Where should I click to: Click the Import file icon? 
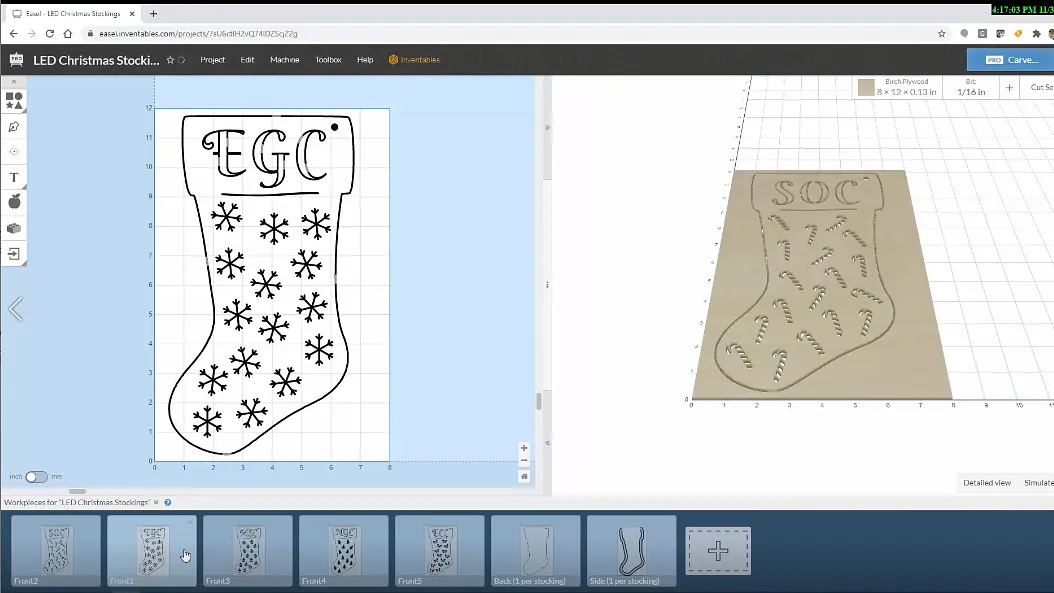(x=14, y=254)
